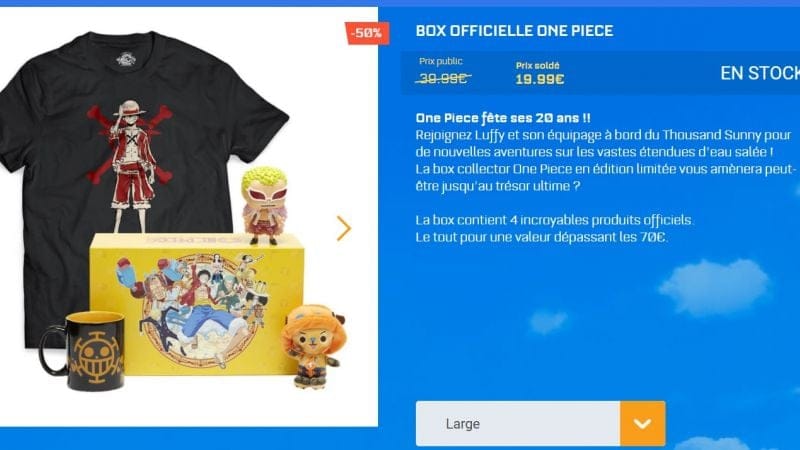The image size is (800, 450).
Task: Click the Prix soldé label
Action: click(537, 65)
